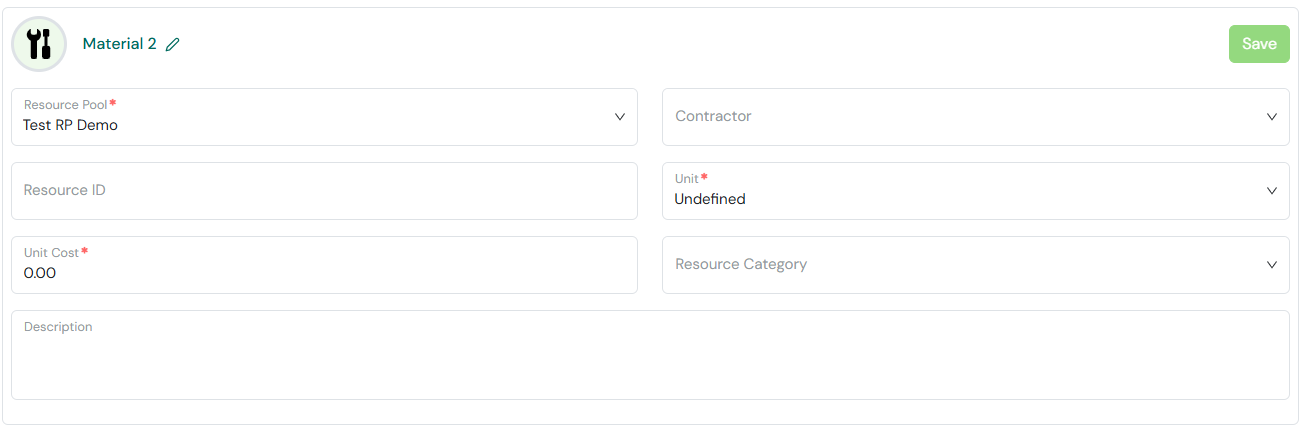The width and height of the screenshot is (1307, 432).
Task: Click the Contractor chevron arrow
Action: pyautogui.click(x=1272, y=116)
